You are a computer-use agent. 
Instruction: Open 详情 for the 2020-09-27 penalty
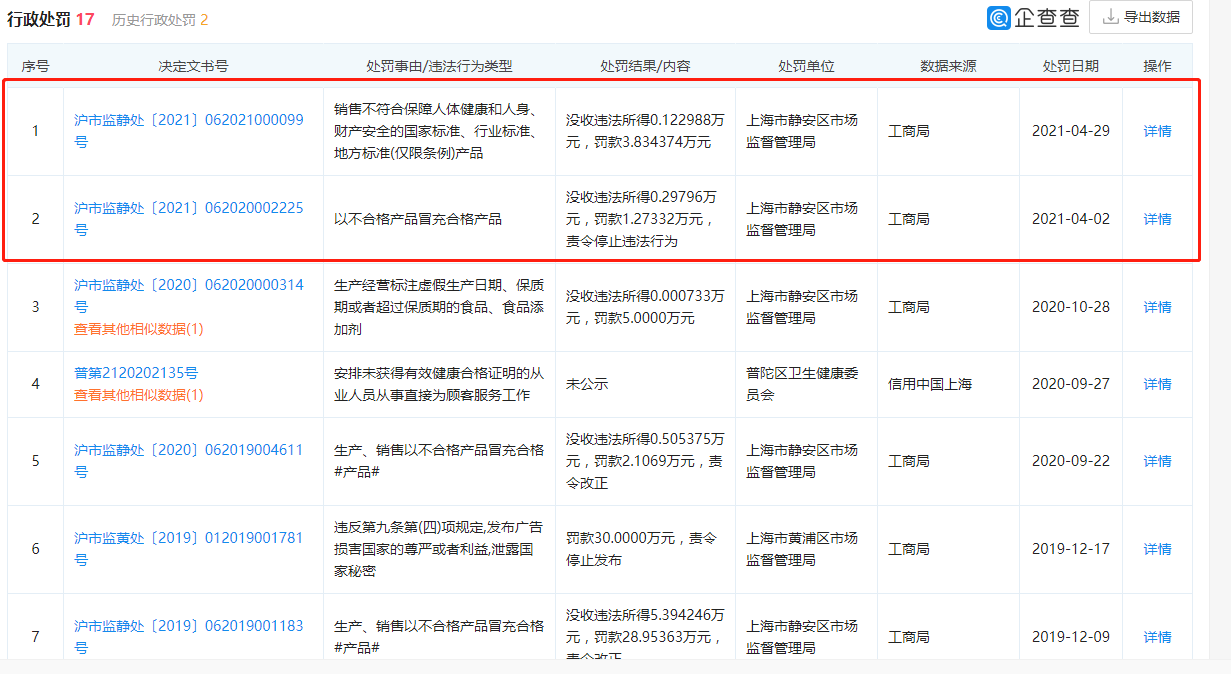[1157, 384]
